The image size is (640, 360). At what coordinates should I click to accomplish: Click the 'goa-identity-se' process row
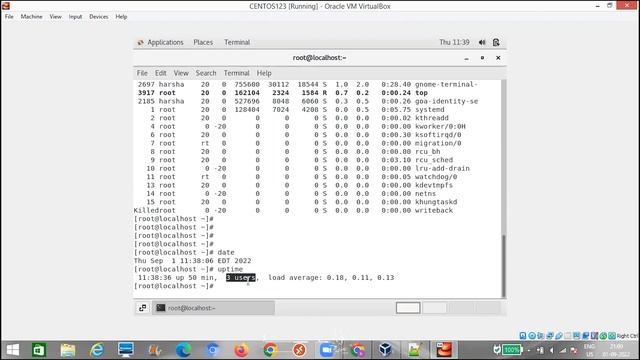click(307, 101)
